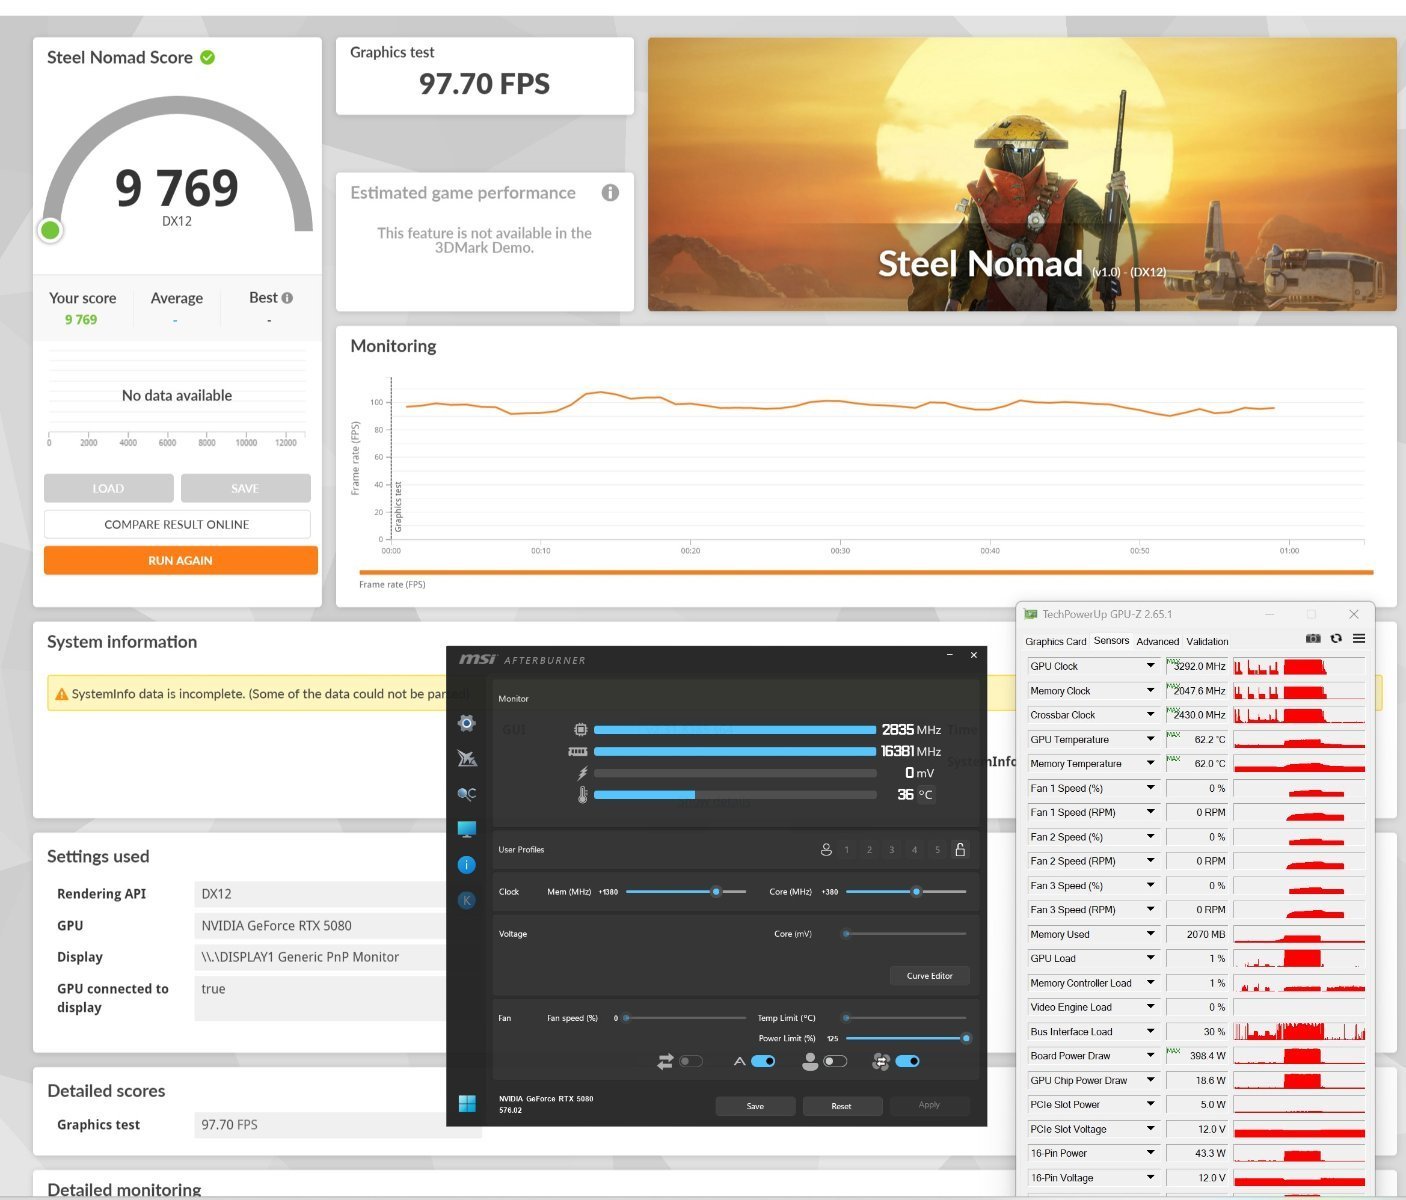The height and width of the screenshot is (1200, 1406).
Task: Switch to GPU-Z Validation tab
Action: click(x=1207, y=642)
